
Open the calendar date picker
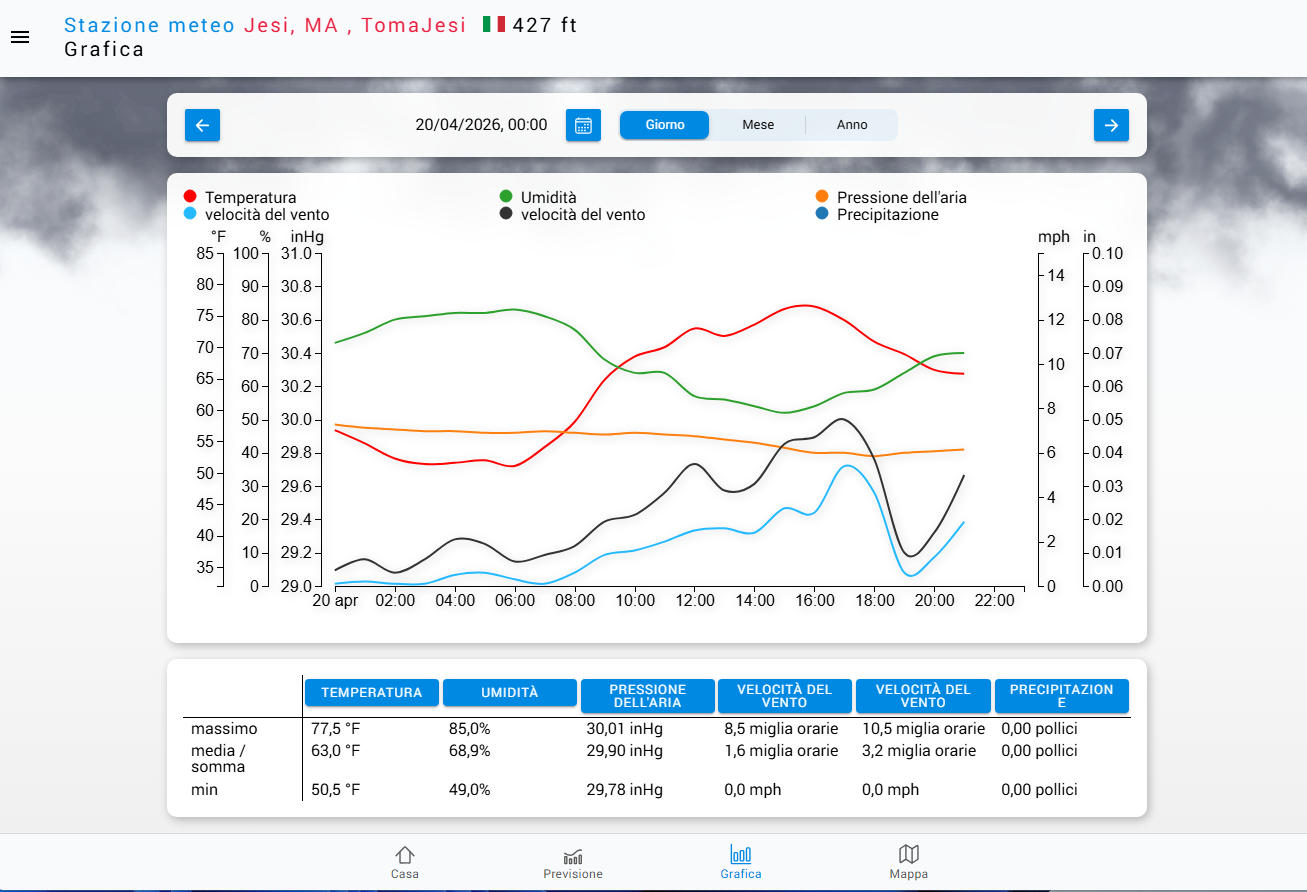[583, 125]
